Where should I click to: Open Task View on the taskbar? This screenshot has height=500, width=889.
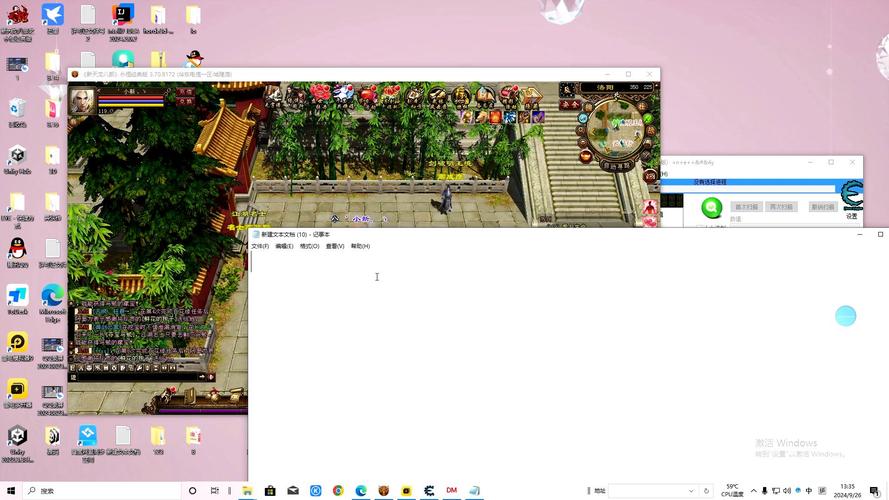click(214, 490)
